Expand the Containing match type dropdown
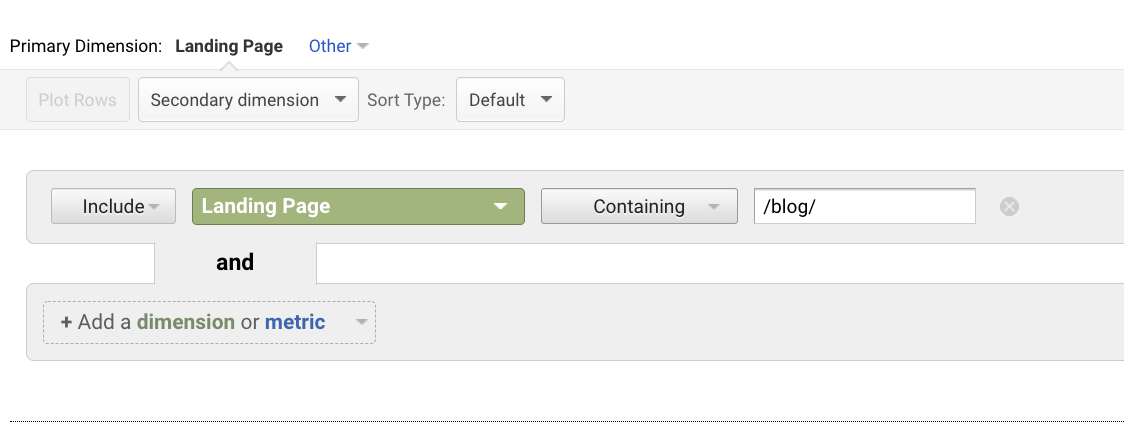This screenshot has height=434, width=1124. (638, 207)
